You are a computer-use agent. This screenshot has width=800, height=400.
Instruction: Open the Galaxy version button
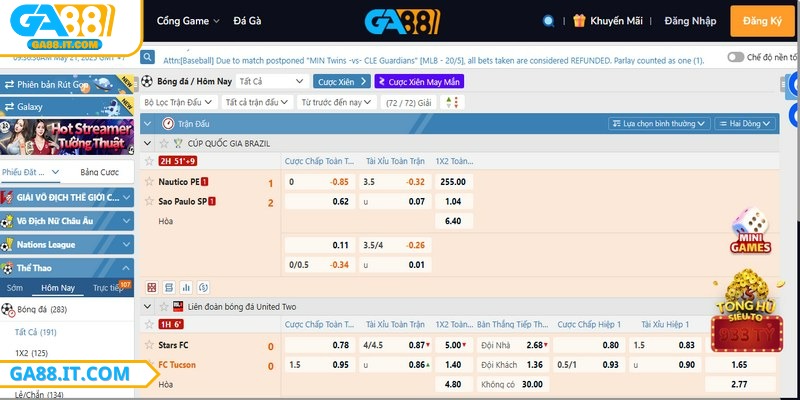point(67,107)
